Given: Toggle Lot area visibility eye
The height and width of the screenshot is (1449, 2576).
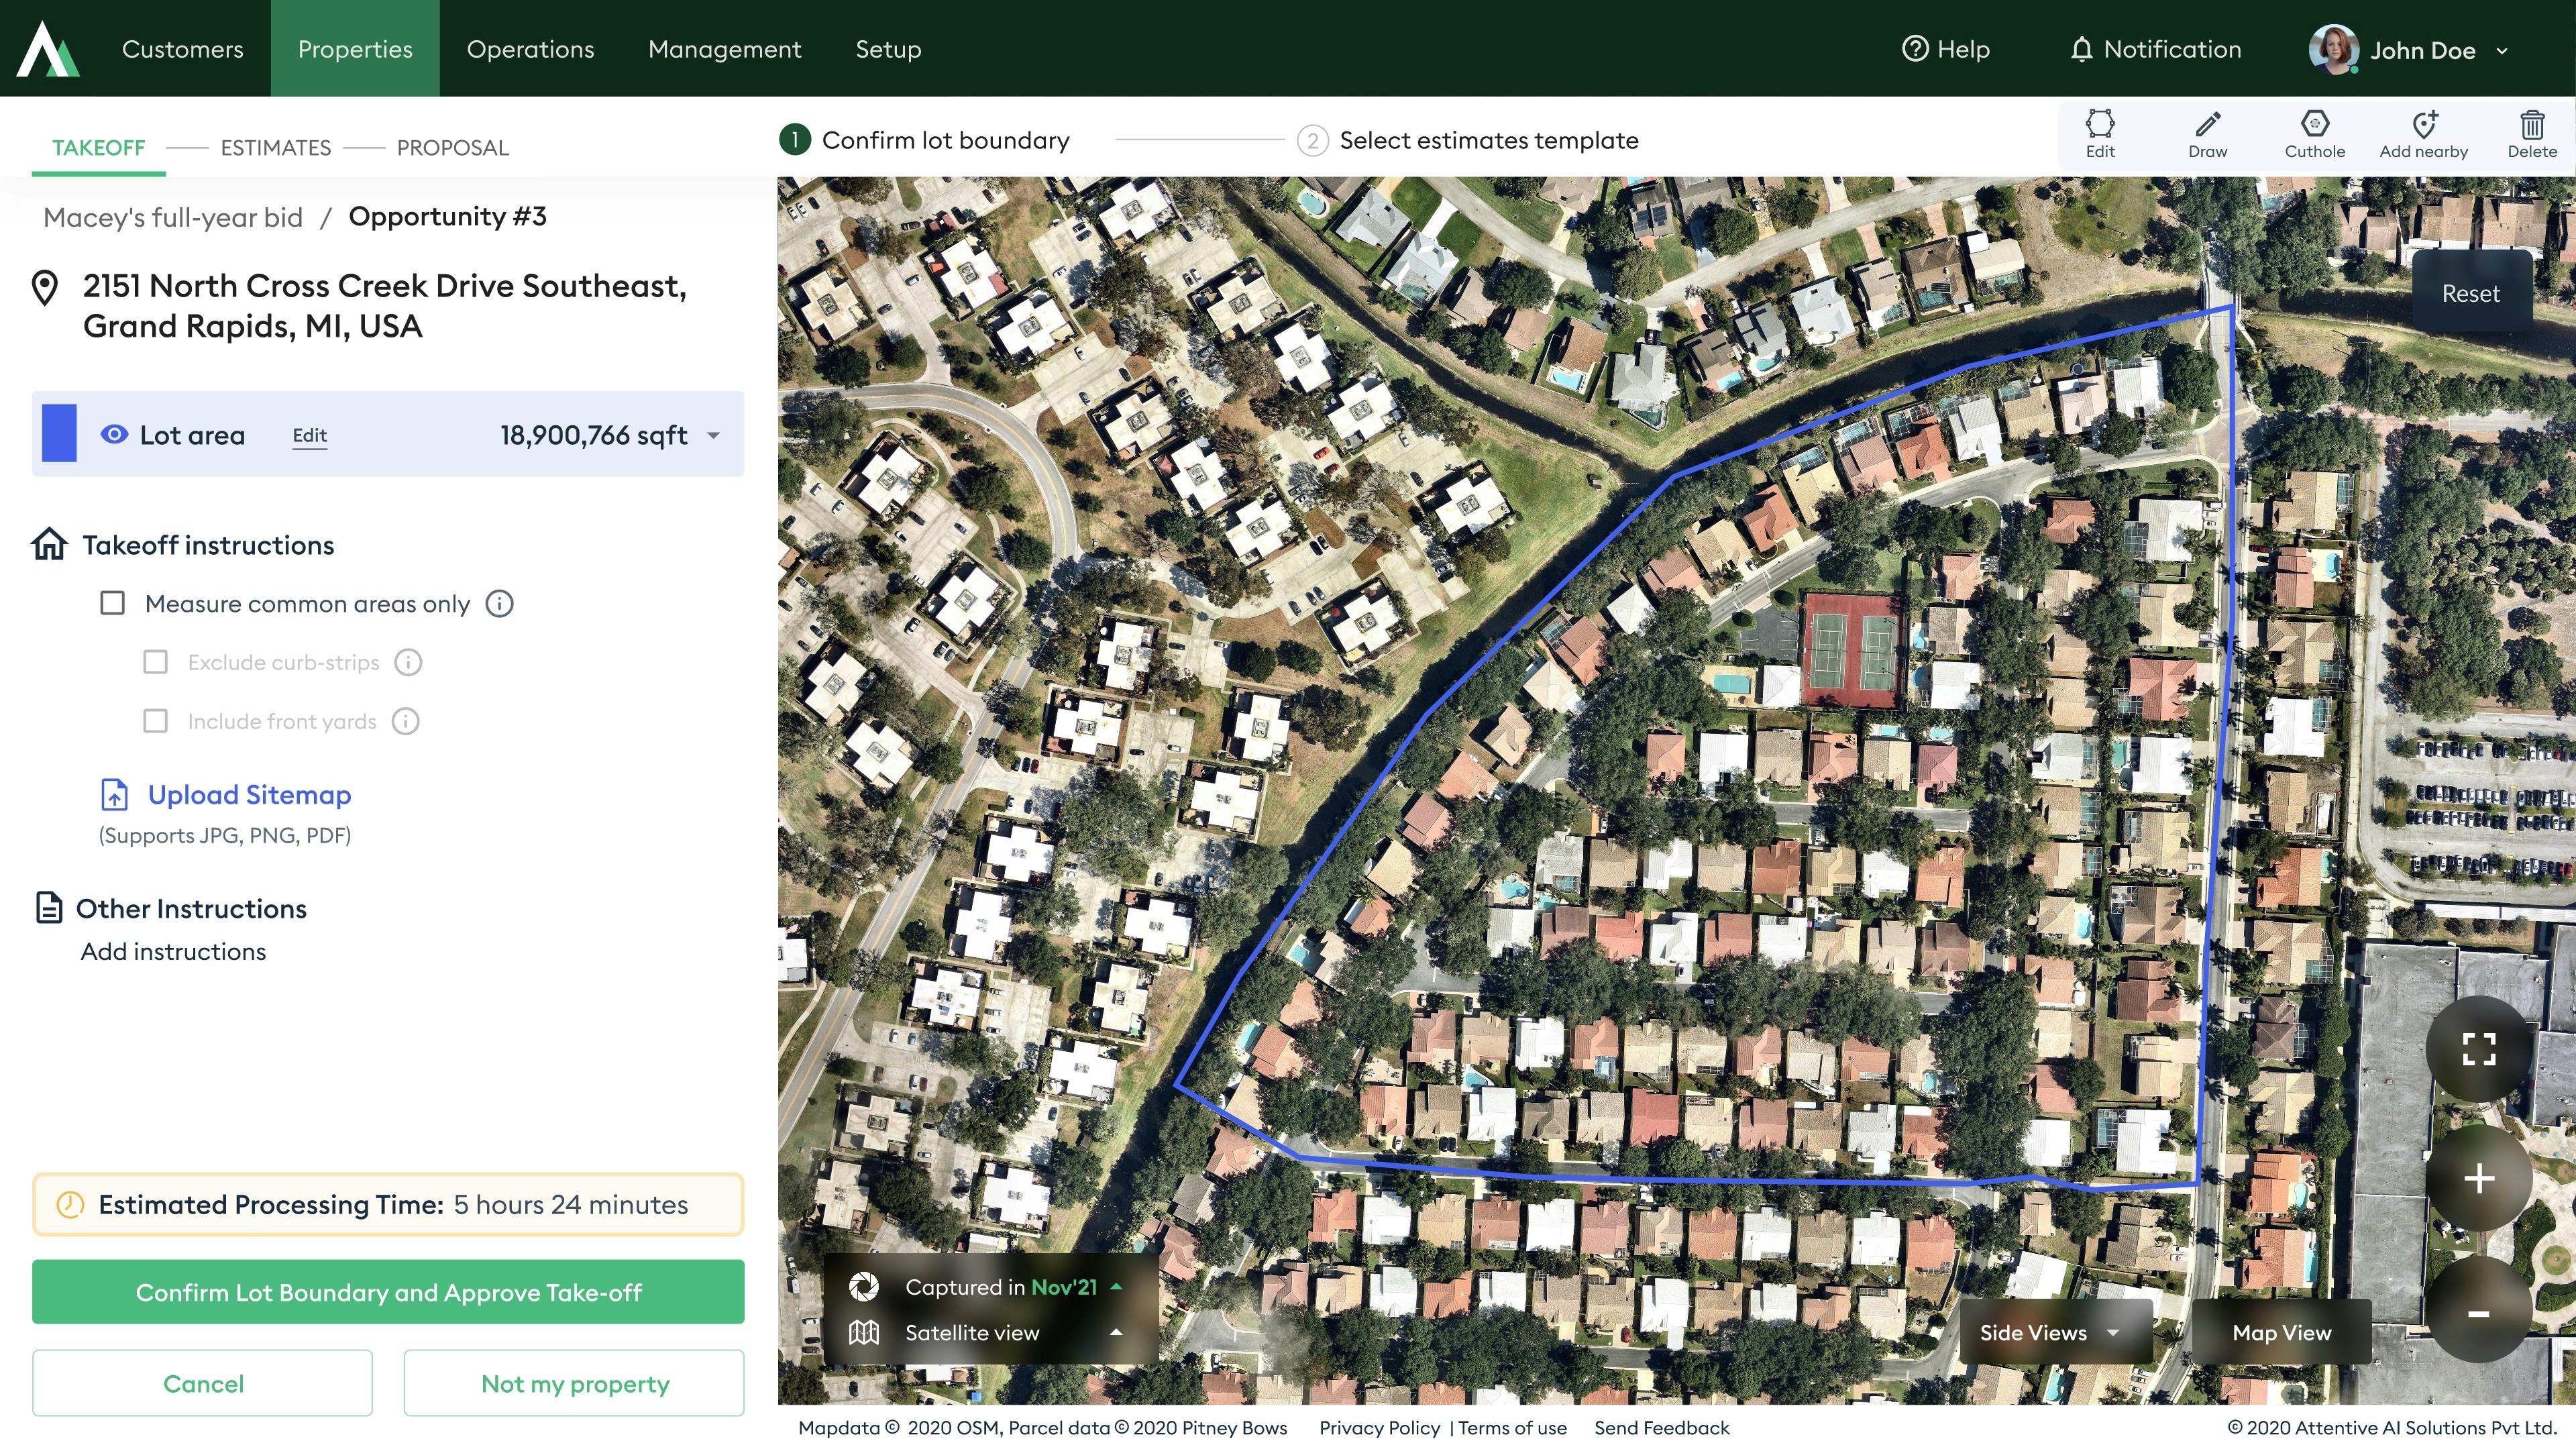Looking at the screenshot, I should pos(114,434).
